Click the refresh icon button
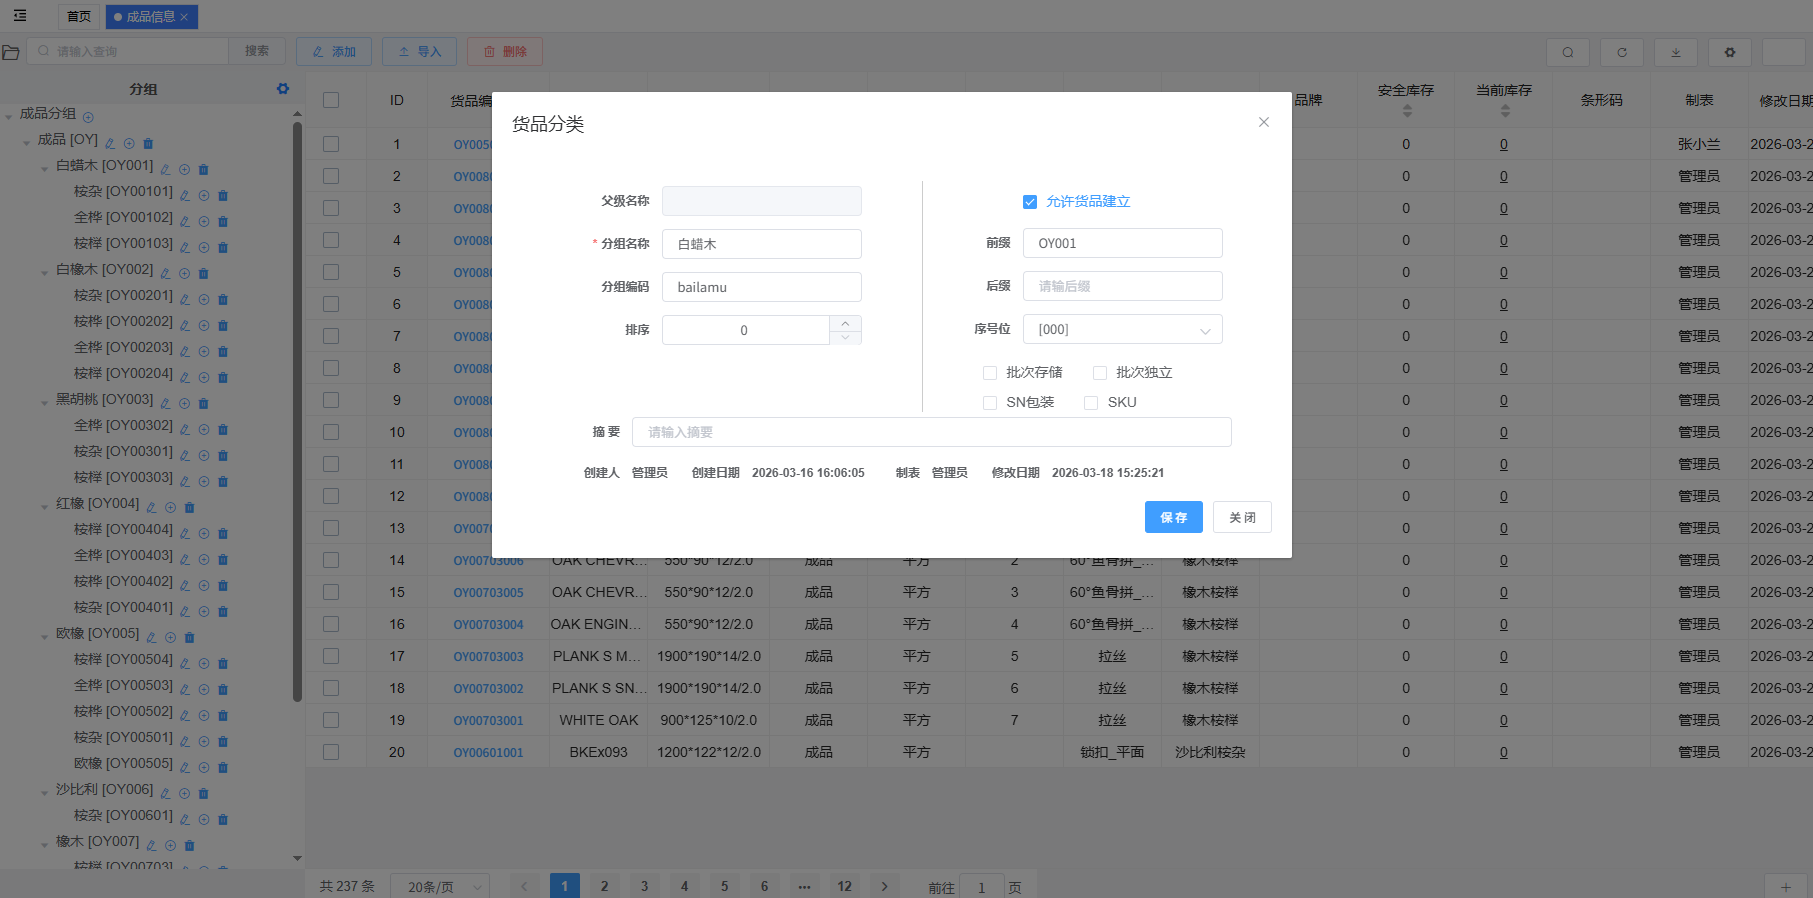The image size is (1813, 898). [1621, 52]
